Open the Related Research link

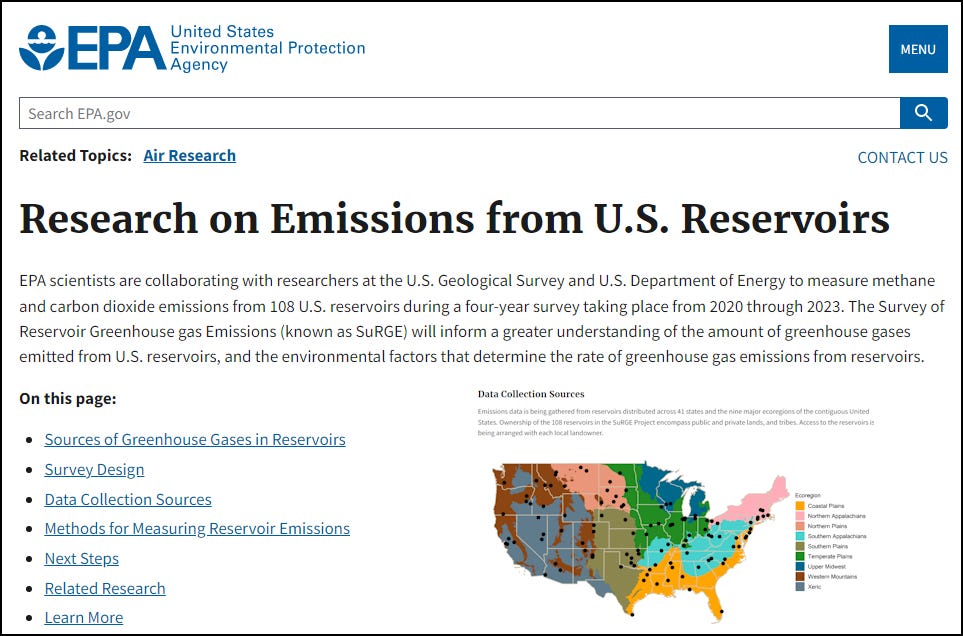[x=105, y=588]
